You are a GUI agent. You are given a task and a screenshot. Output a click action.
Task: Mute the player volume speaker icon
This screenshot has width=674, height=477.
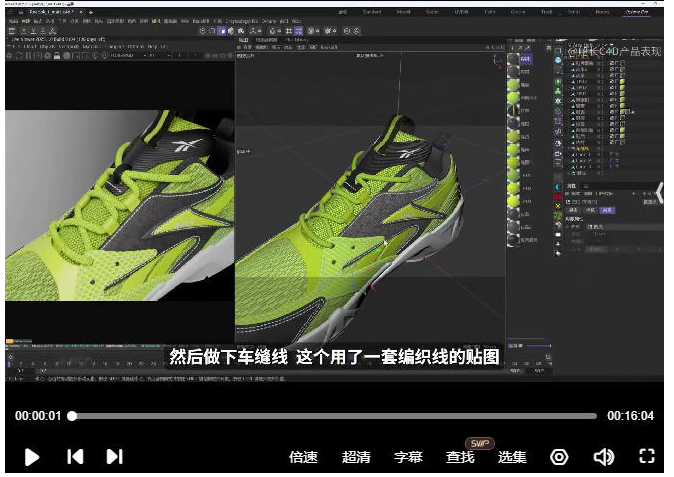click(x=604, y=457)
